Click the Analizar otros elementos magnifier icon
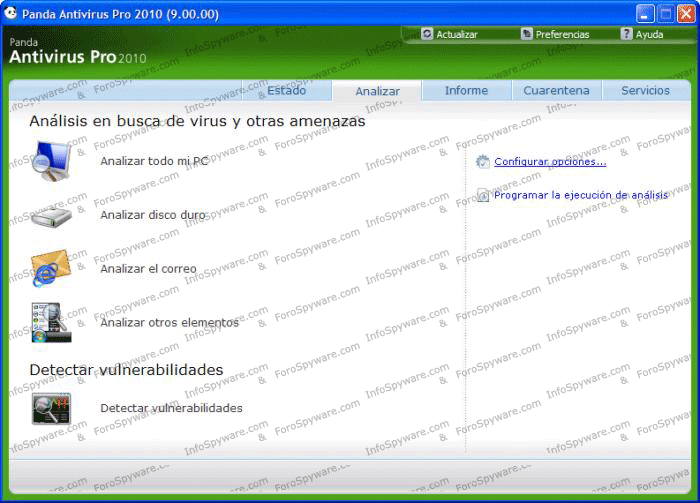The width and height of the screenshot is (700, 503). tap(51, 323)
